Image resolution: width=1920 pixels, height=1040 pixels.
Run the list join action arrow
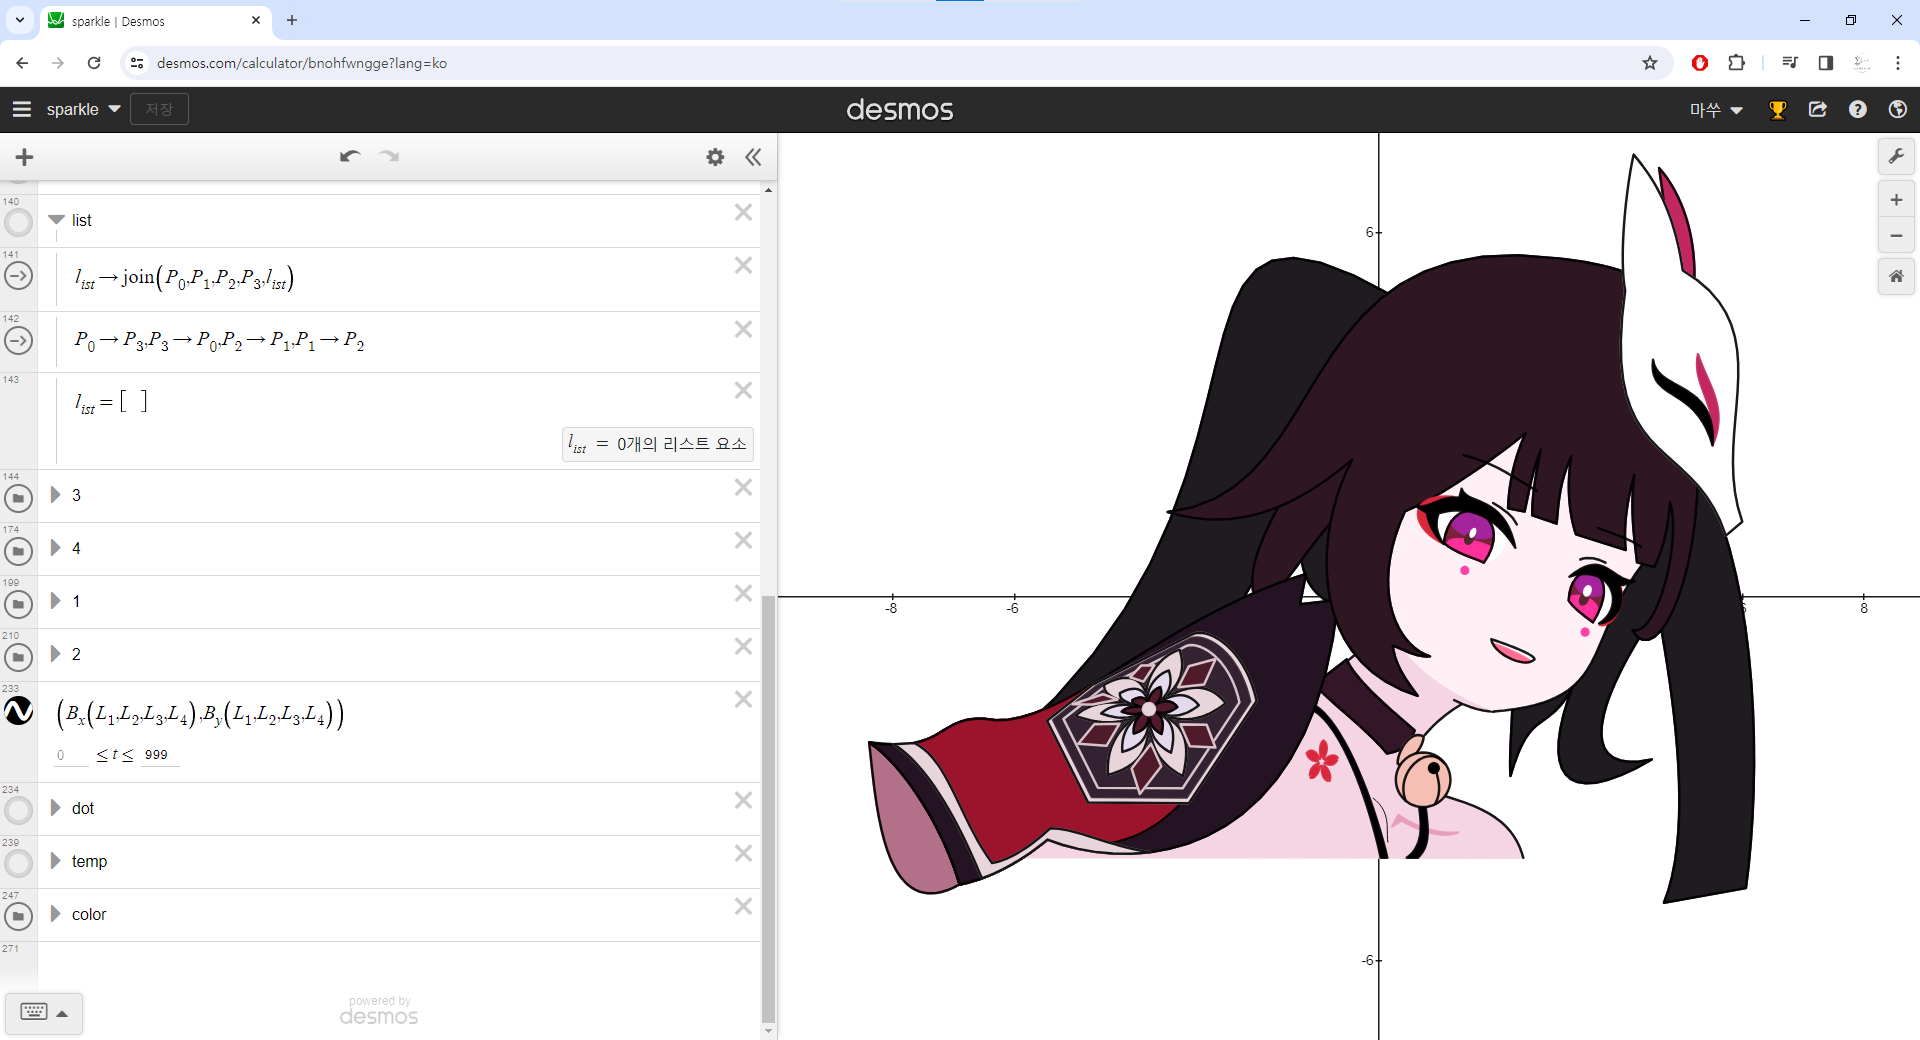click(18, 276)
